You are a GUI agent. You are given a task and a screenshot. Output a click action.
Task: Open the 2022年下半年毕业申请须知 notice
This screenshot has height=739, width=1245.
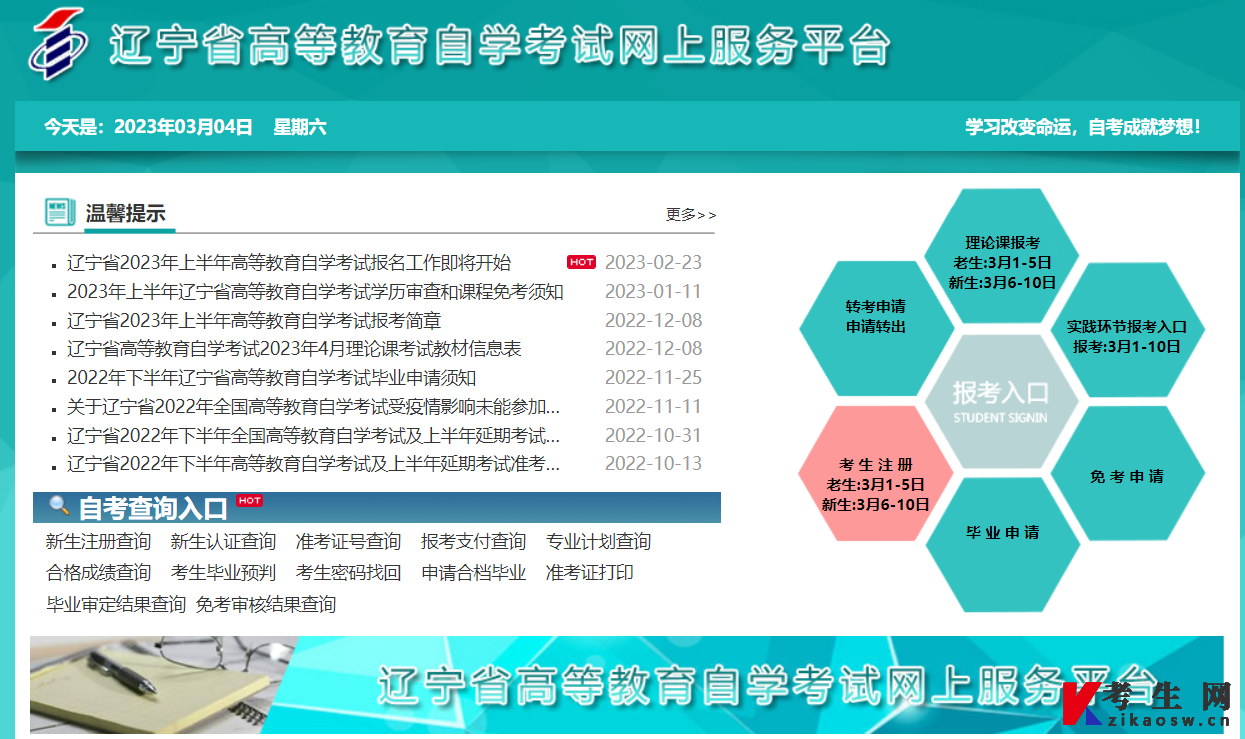(x=271, y=378)
